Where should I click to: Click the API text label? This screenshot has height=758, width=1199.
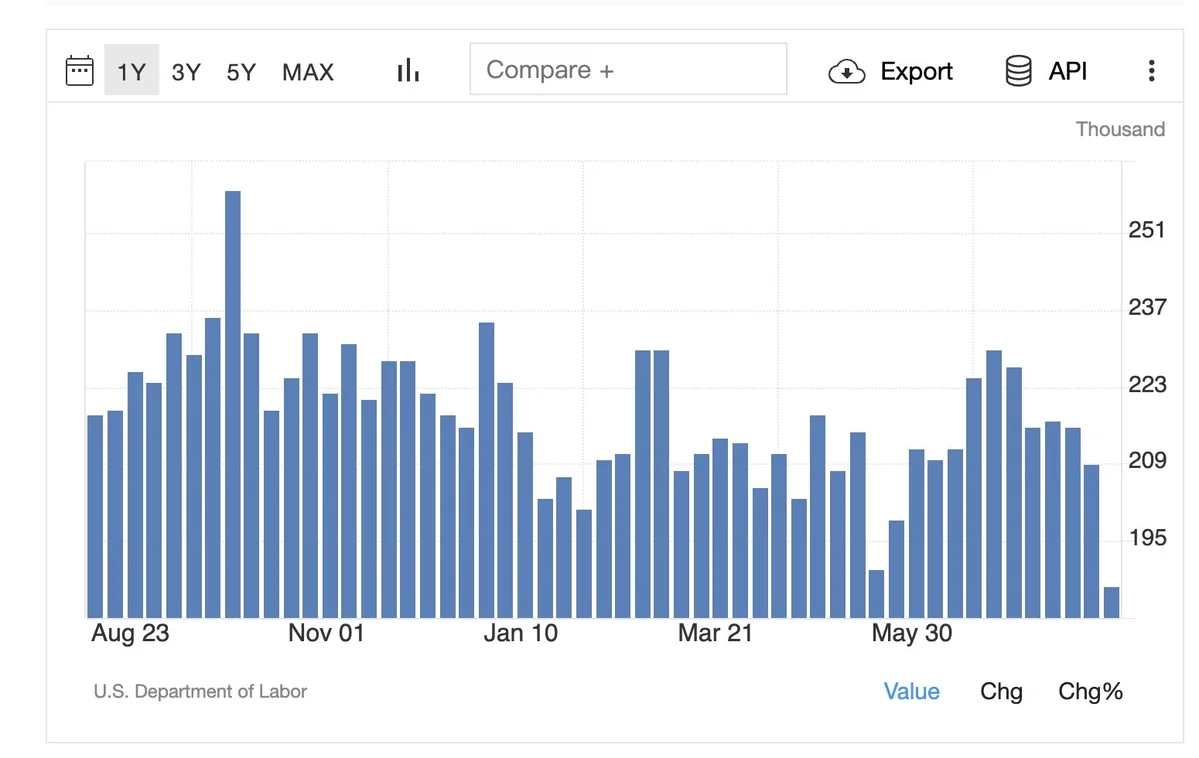pos(1067,70)
